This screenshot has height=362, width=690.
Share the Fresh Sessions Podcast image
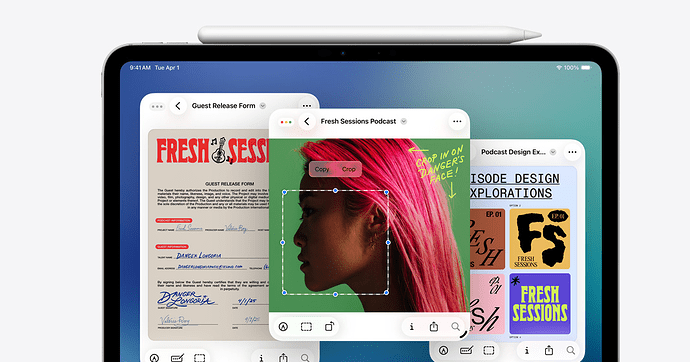434,326
